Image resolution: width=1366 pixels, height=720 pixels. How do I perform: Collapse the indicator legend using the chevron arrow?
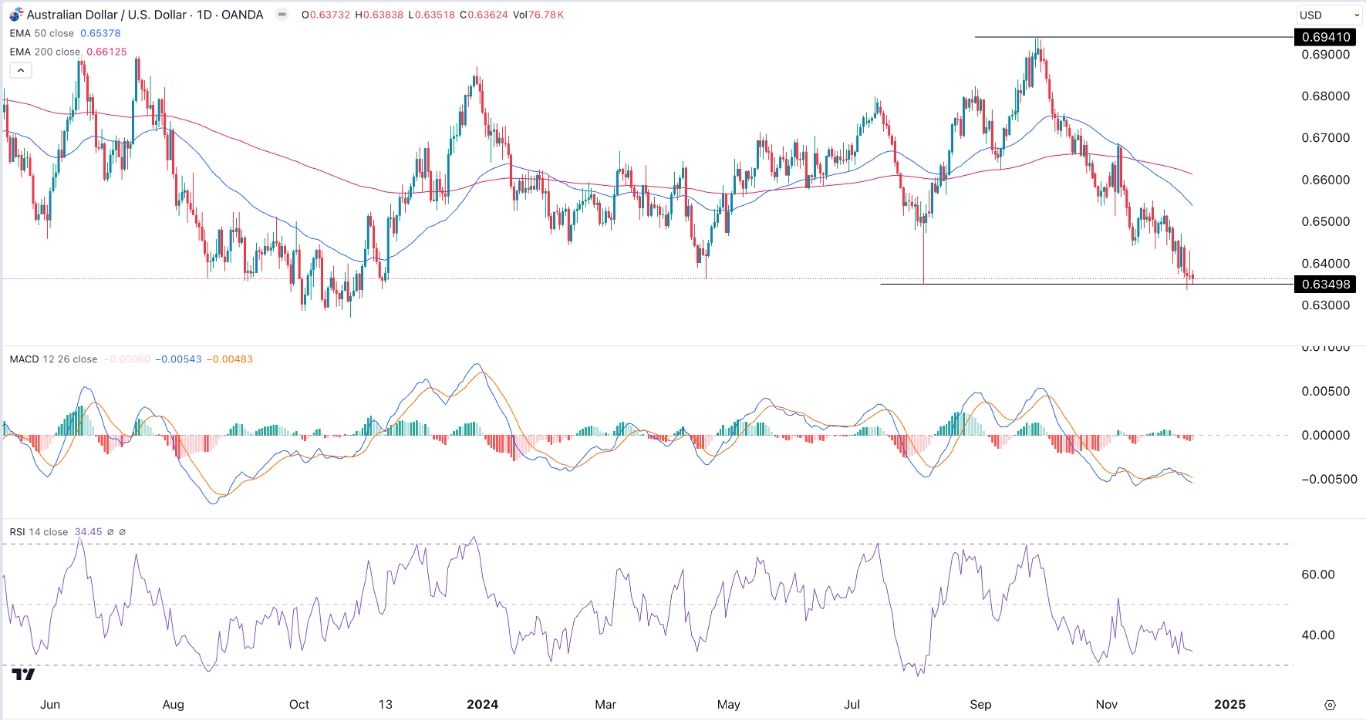coord(20,69)
